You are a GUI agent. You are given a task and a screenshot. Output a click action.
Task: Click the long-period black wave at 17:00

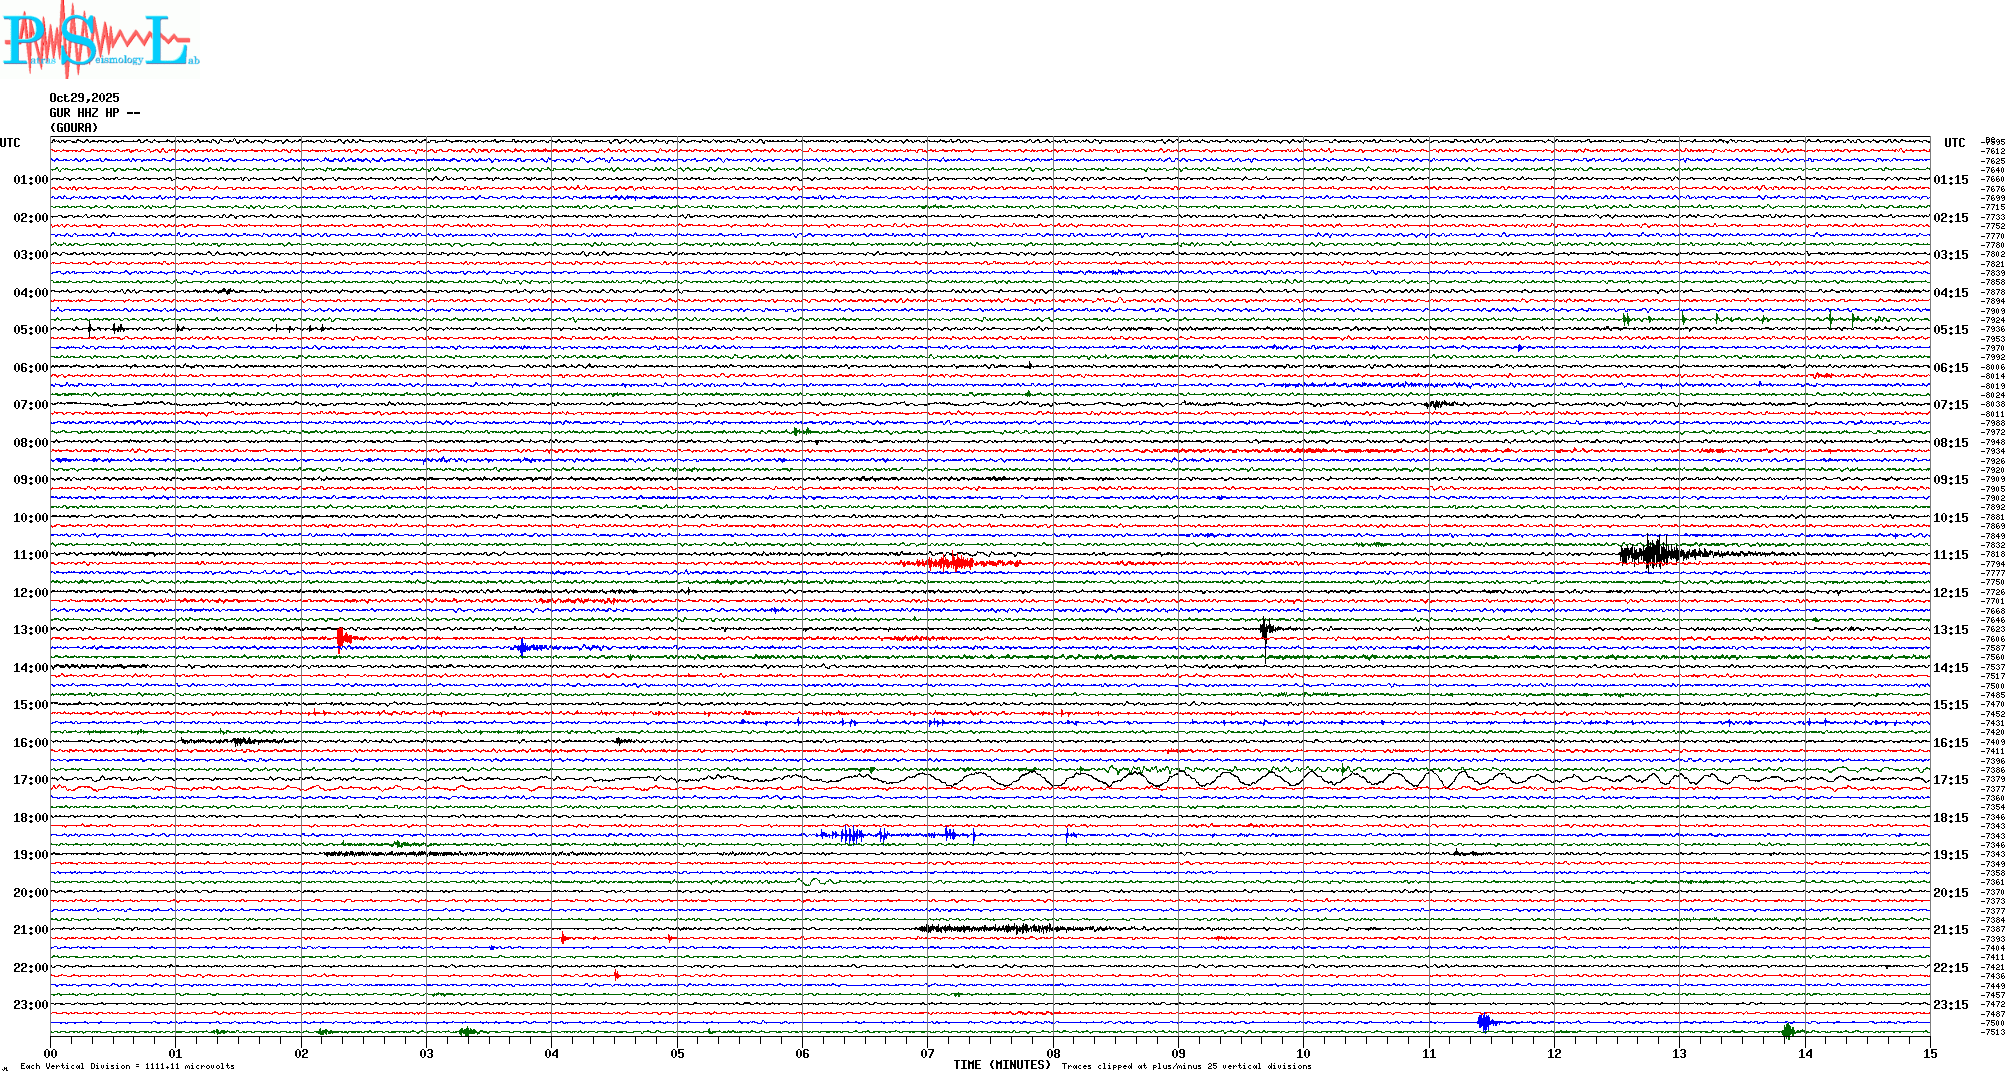1100,778
